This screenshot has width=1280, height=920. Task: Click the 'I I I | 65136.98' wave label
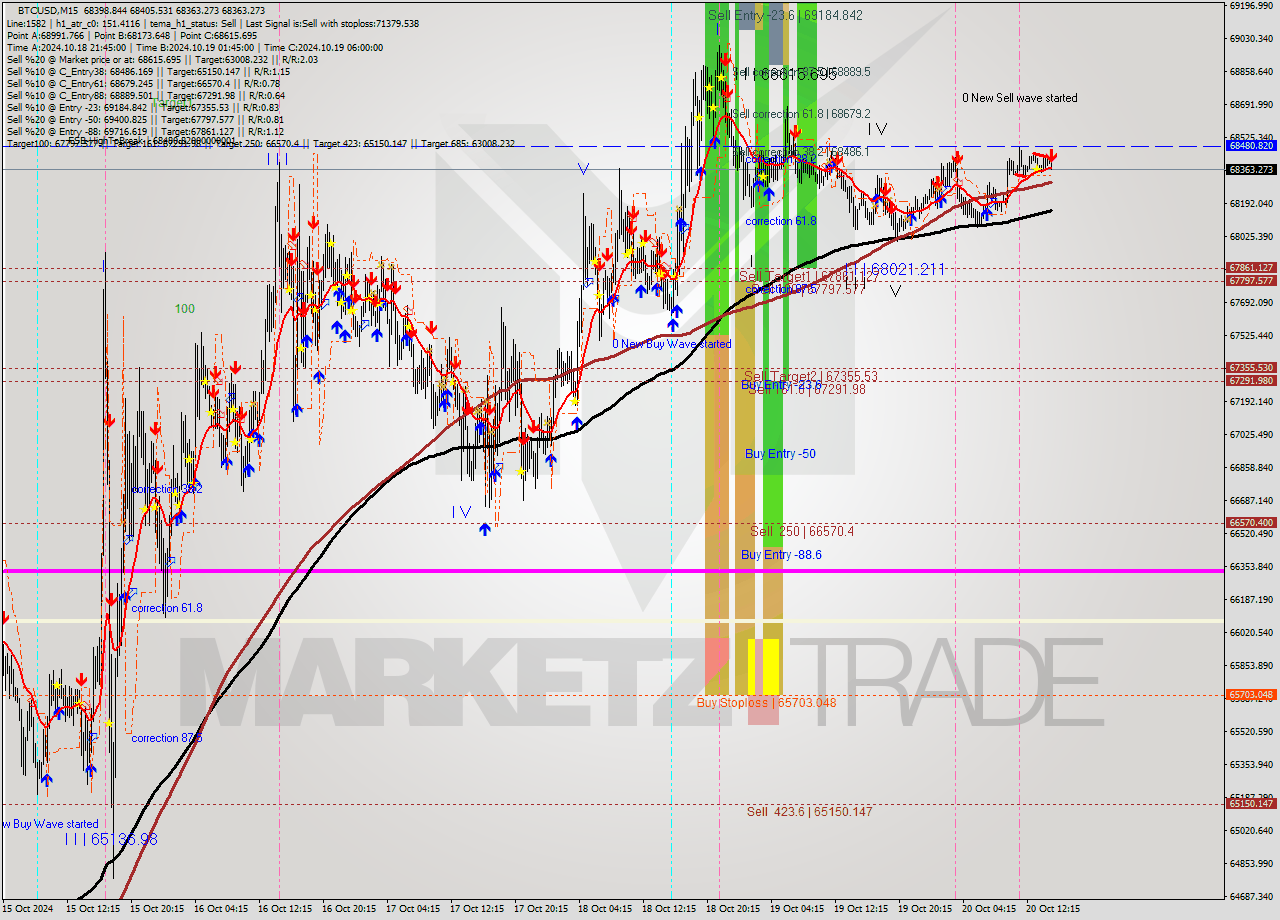110,840
